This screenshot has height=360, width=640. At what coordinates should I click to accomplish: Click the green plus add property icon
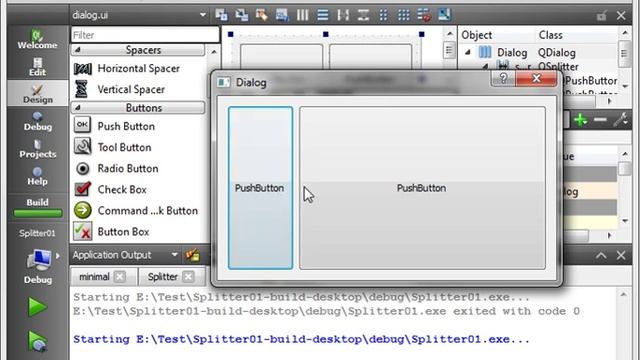pyautogui.click(x=580, y=120)
